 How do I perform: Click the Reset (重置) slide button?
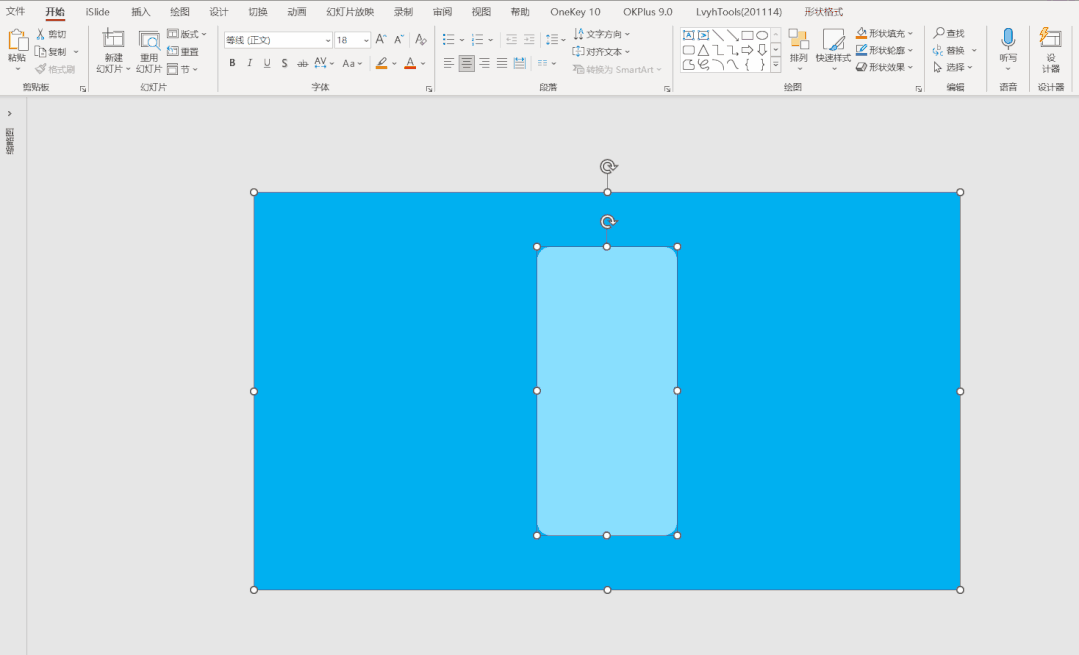click(x=183, y=52)
